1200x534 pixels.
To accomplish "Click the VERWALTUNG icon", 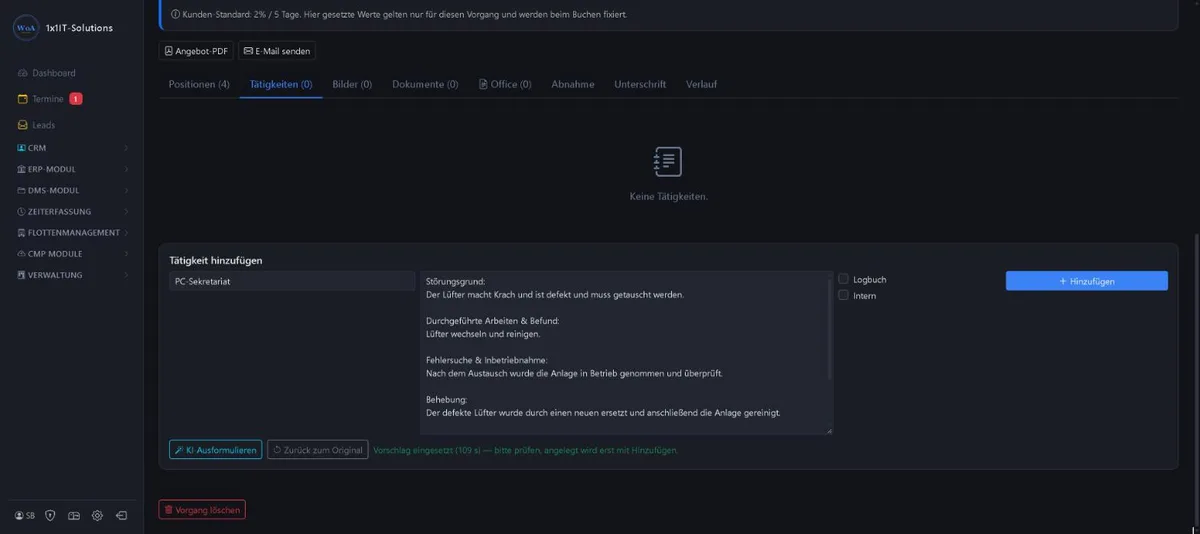I will point(21,275).
